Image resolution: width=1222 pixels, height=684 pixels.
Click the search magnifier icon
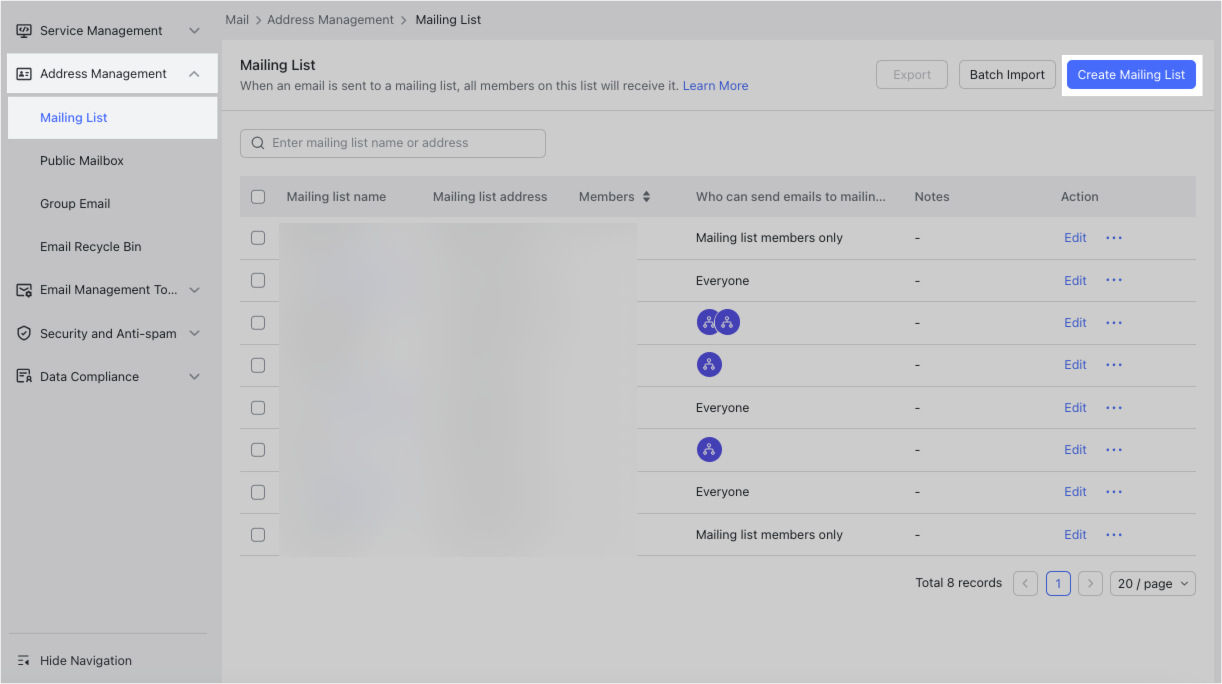point(257,143)
